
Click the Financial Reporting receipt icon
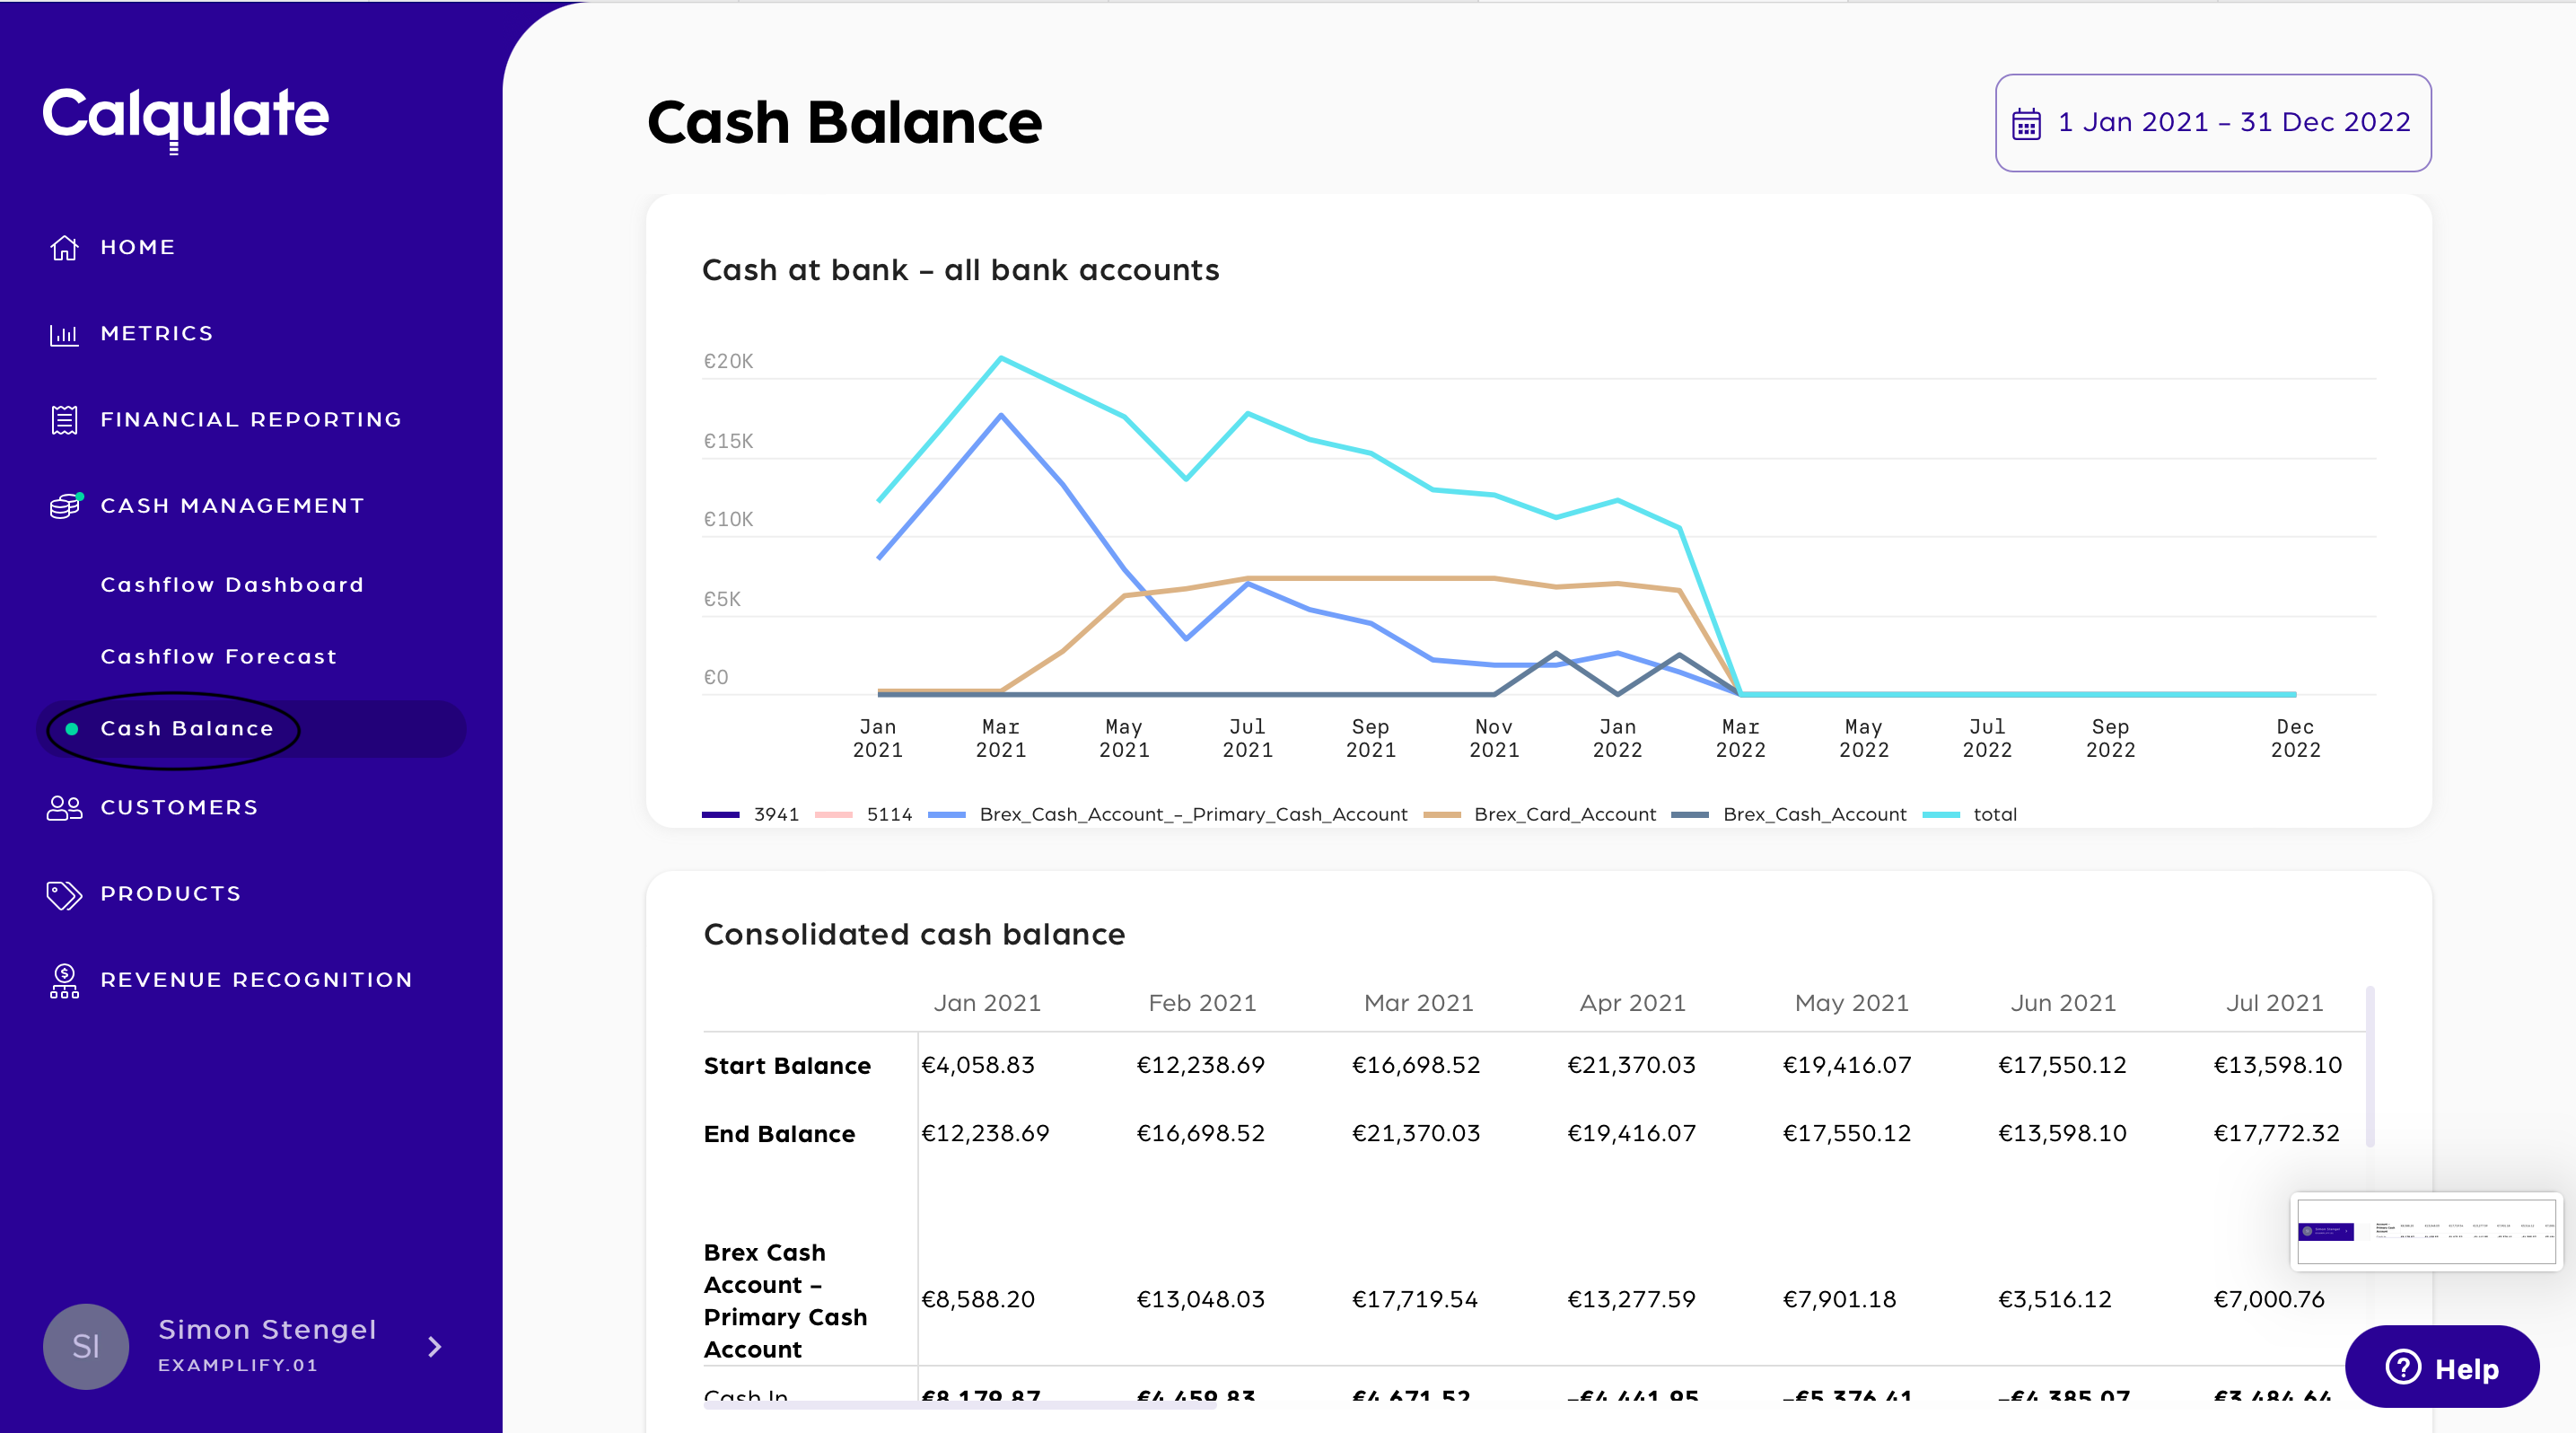pos(64,420)
